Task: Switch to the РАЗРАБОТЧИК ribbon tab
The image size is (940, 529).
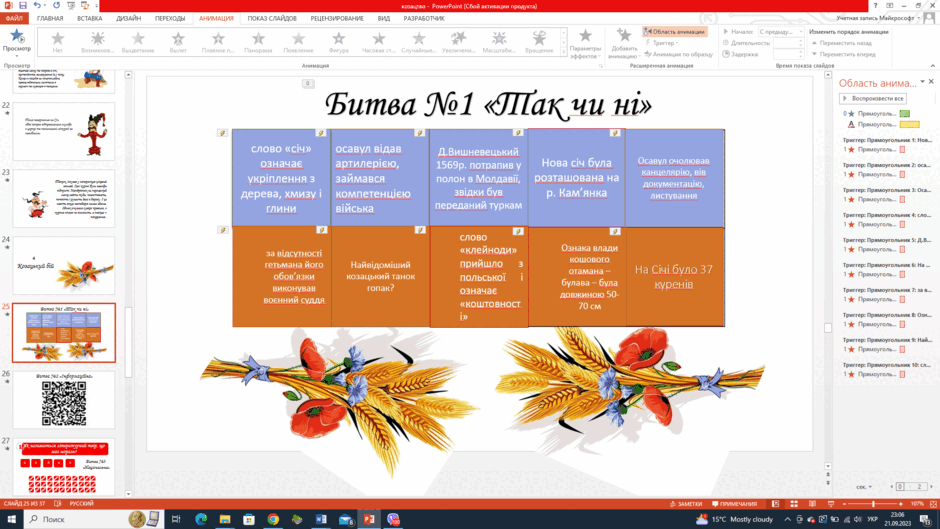Action: coord(424,19)
